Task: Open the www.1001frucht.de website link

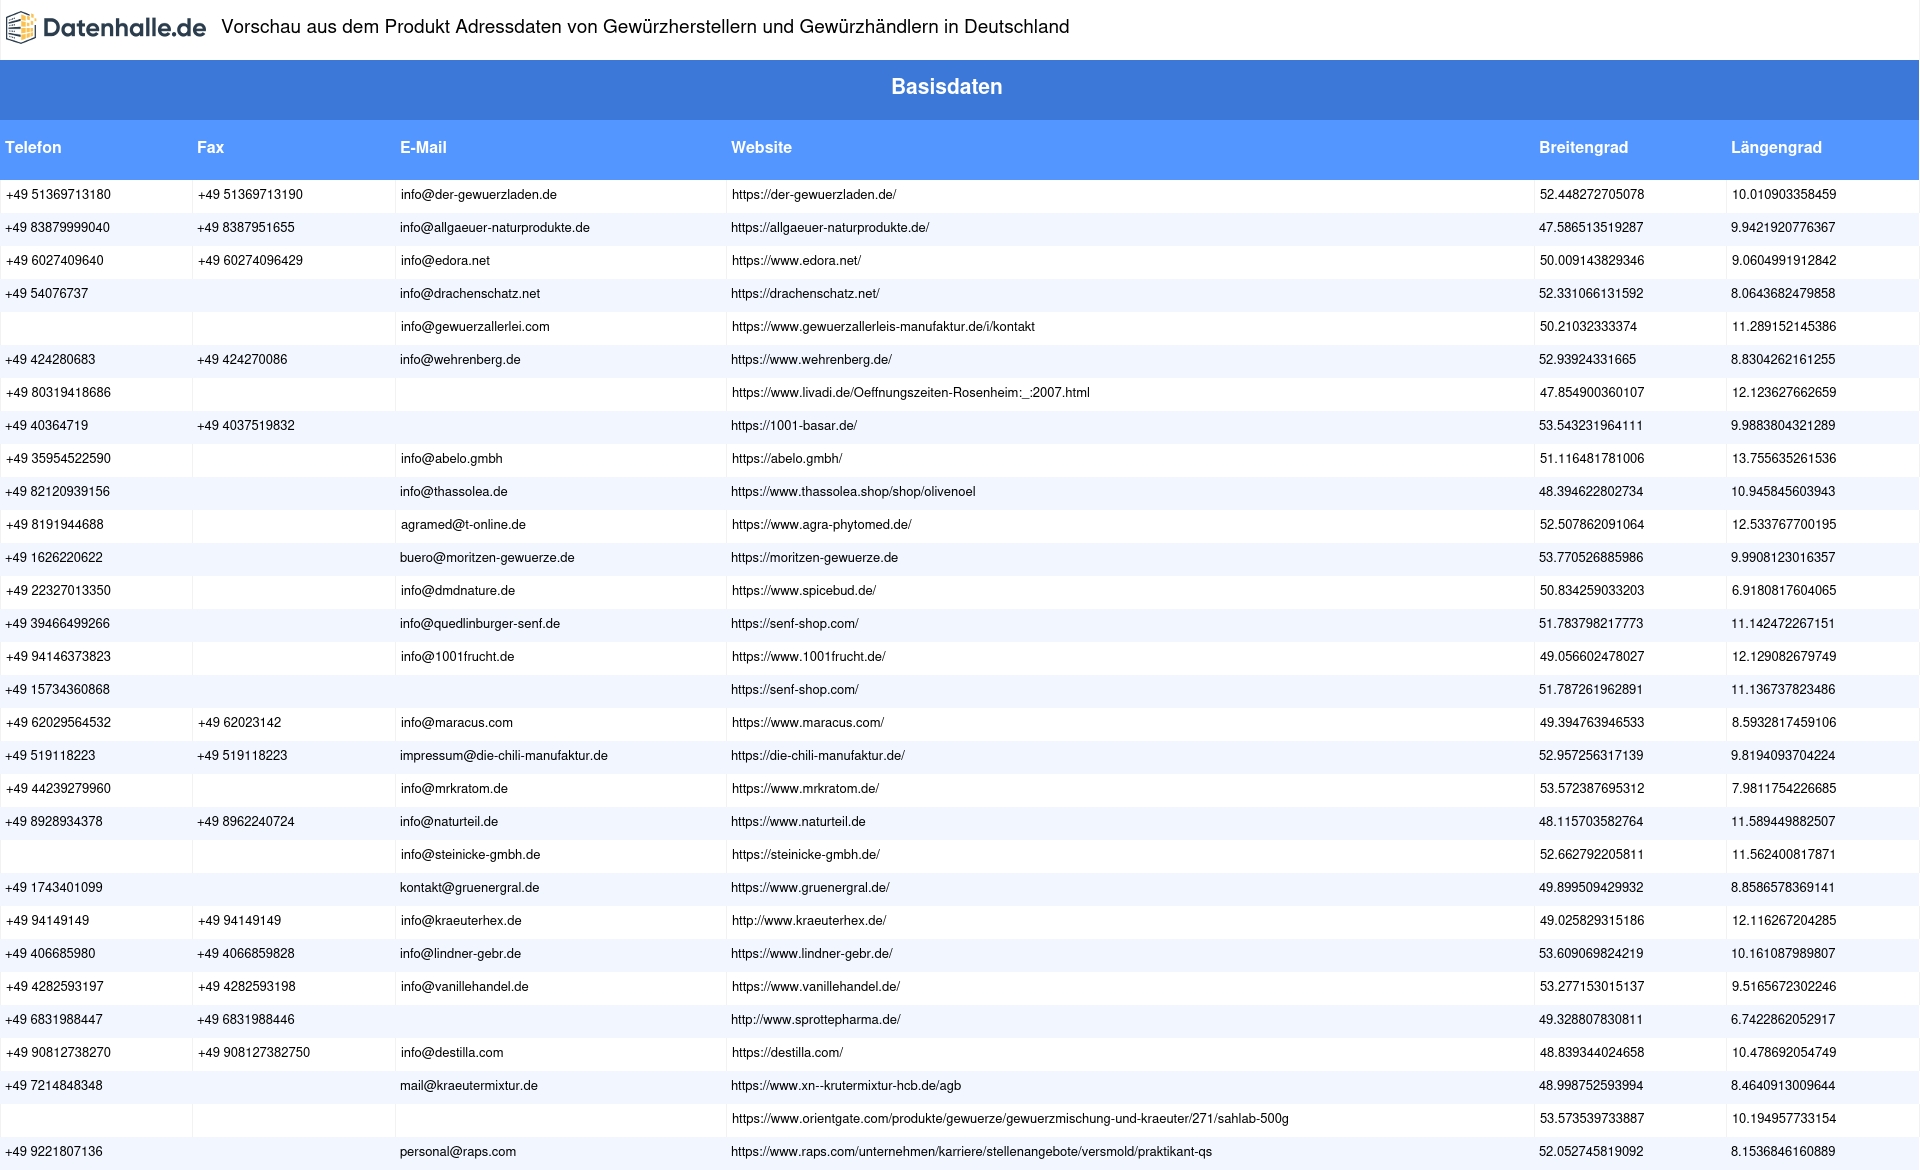Action: point(809,657)
